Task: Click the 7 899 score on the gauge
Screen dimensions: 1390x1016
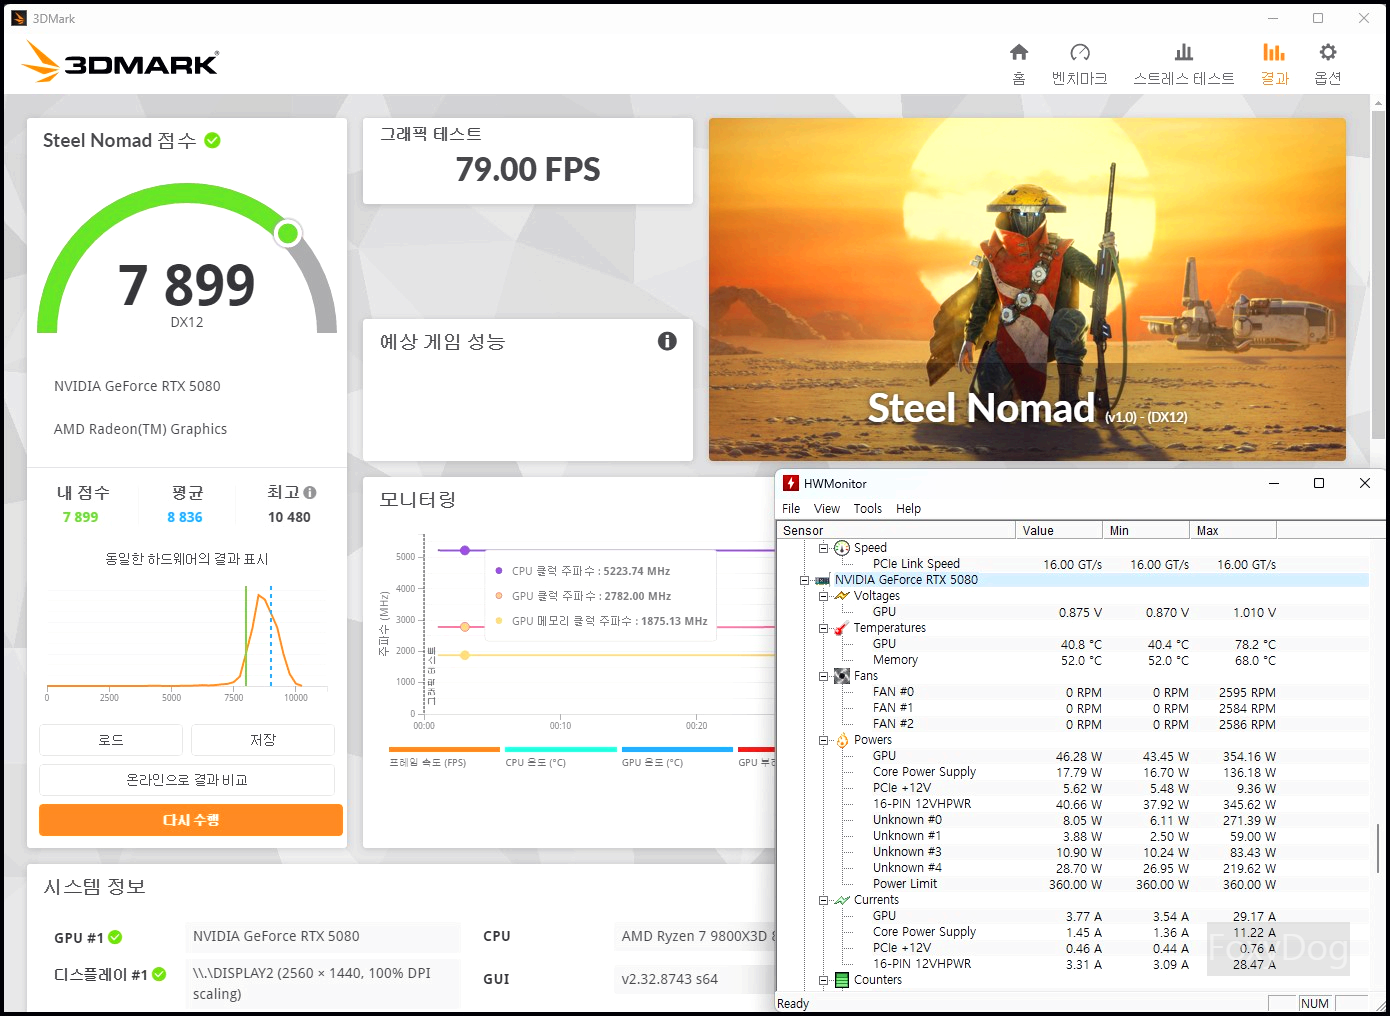Action: (x=187, y=285)
